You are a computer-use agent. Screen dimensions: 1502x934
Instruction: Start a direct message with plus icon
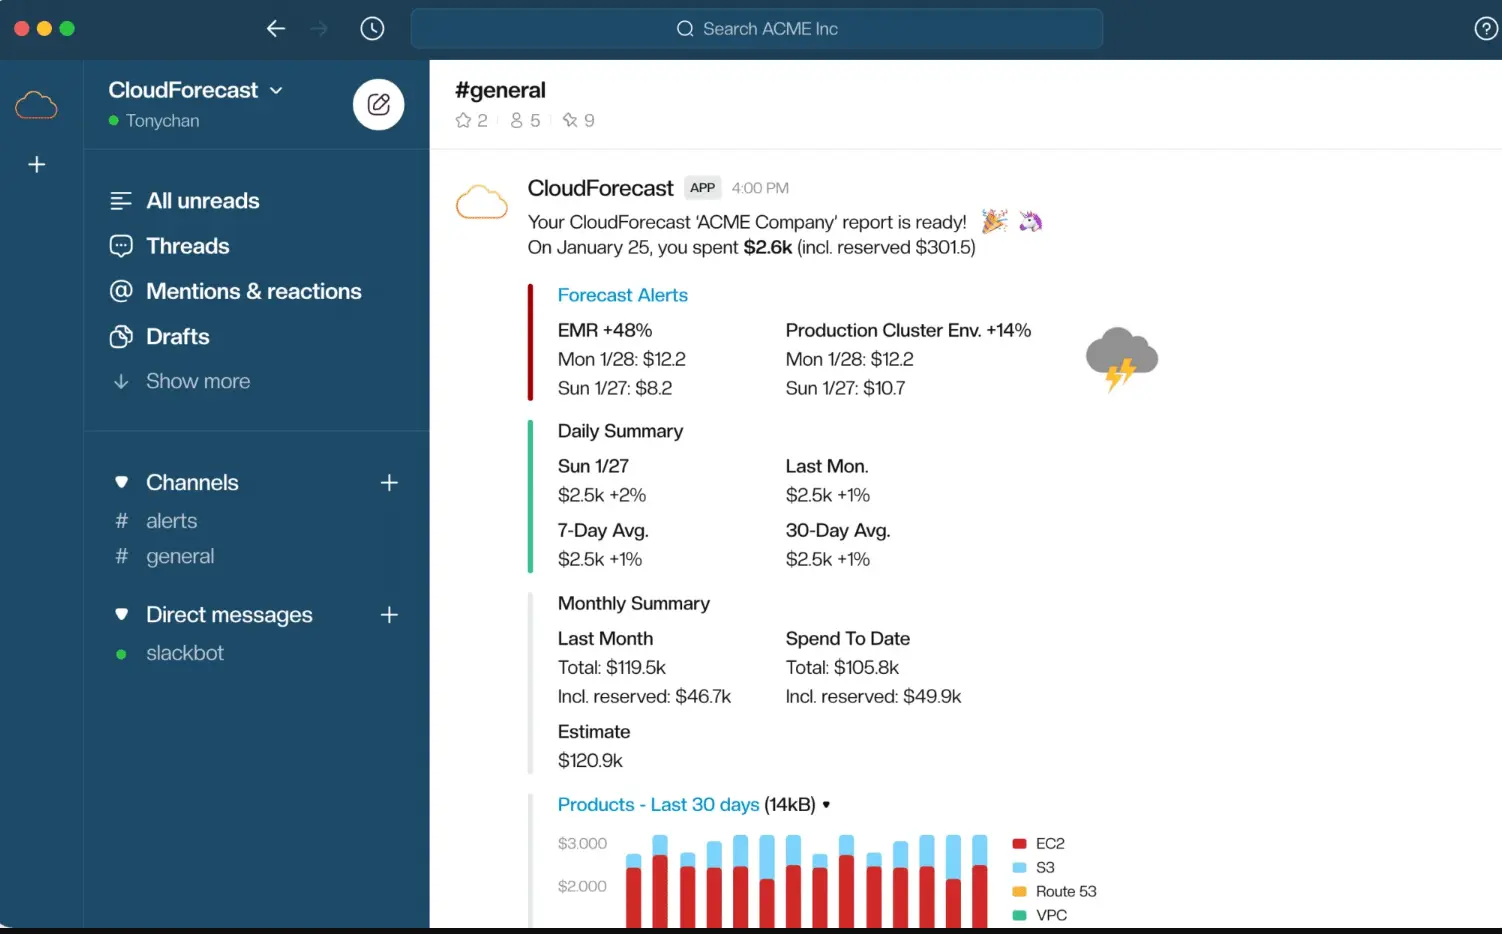(389, 615)
